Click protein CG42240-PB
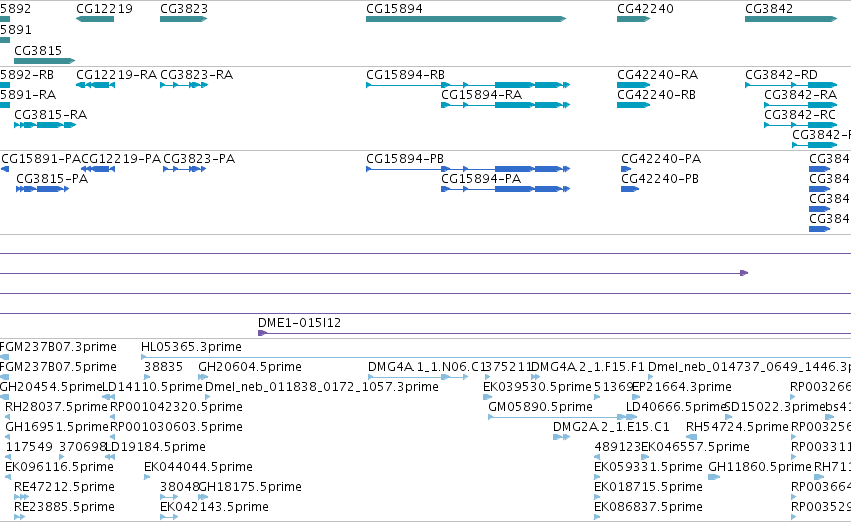Screen dimensions: 851x522 [x=660, y=179]
